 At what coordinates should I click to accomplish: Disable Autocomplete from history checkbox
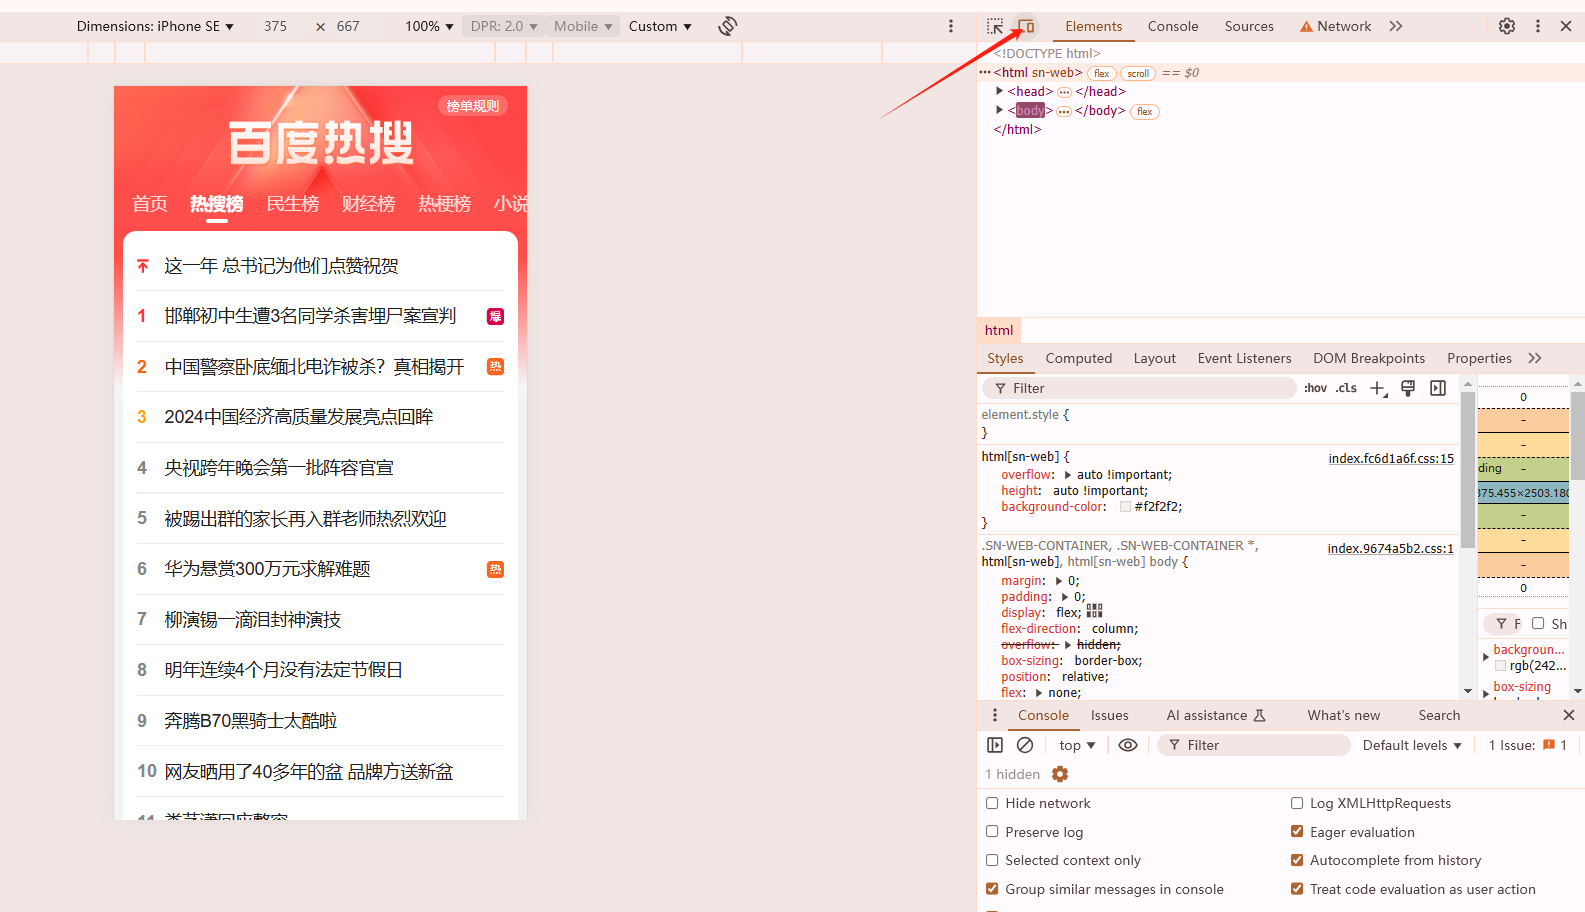(x=1297, y=860)
